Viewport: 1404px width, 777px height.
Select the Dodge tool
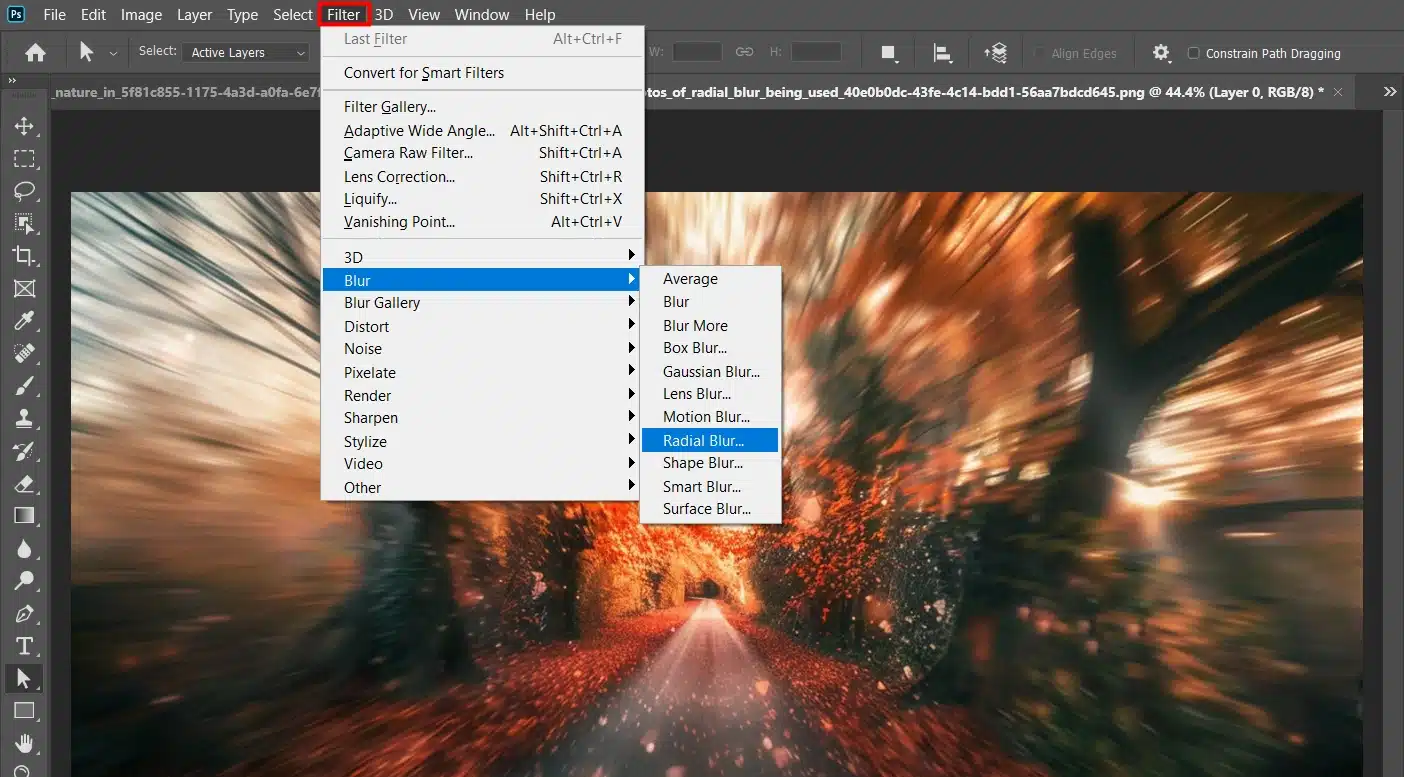(x=24, y=581)
